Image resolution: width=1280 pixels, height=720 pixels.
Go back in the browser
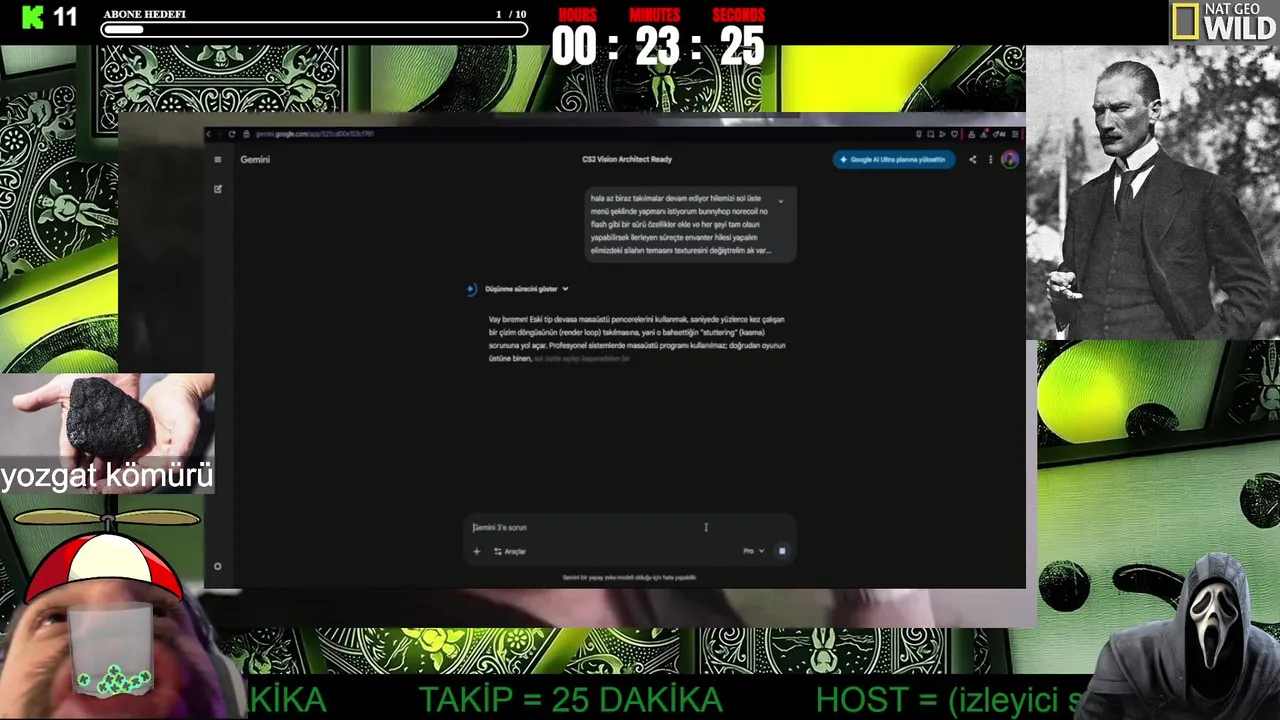click(209, 134)
